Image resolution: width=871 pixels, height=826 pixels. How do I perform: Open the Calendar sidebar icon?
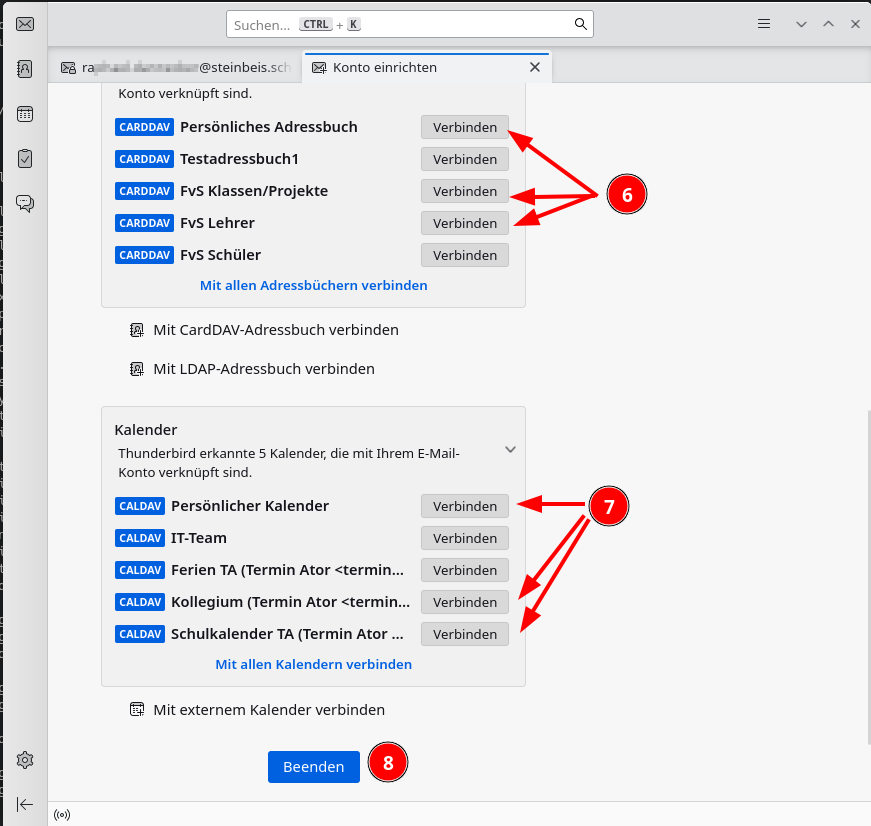click(25, 114)
